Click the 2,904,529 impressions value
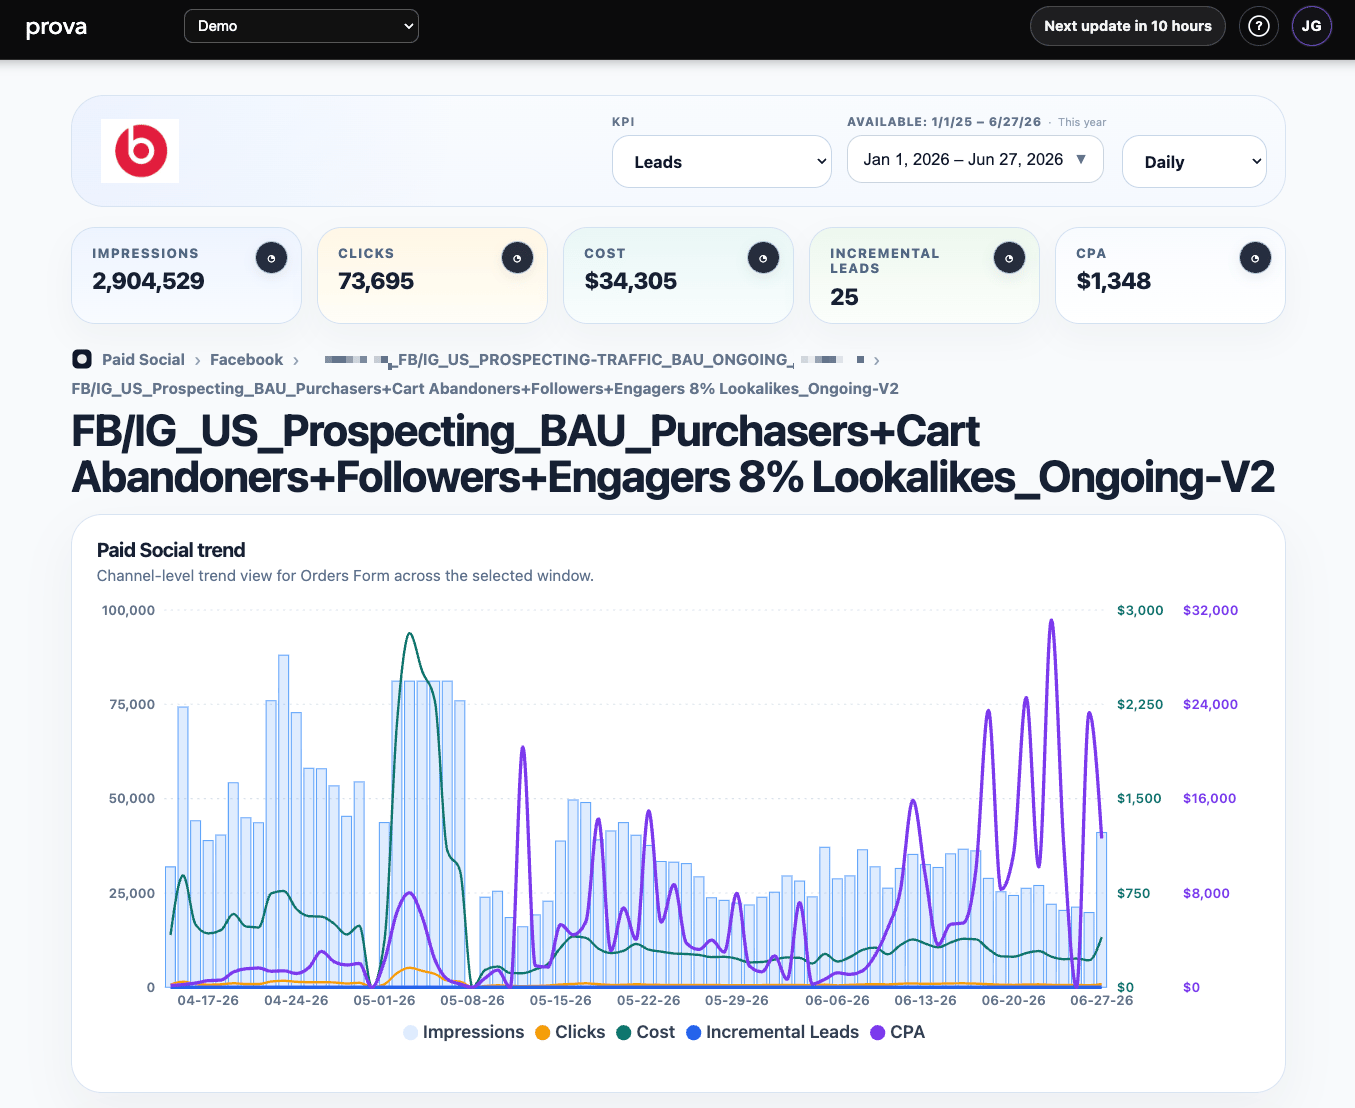Viewport: 1355px width, 1108px height. 148,282
